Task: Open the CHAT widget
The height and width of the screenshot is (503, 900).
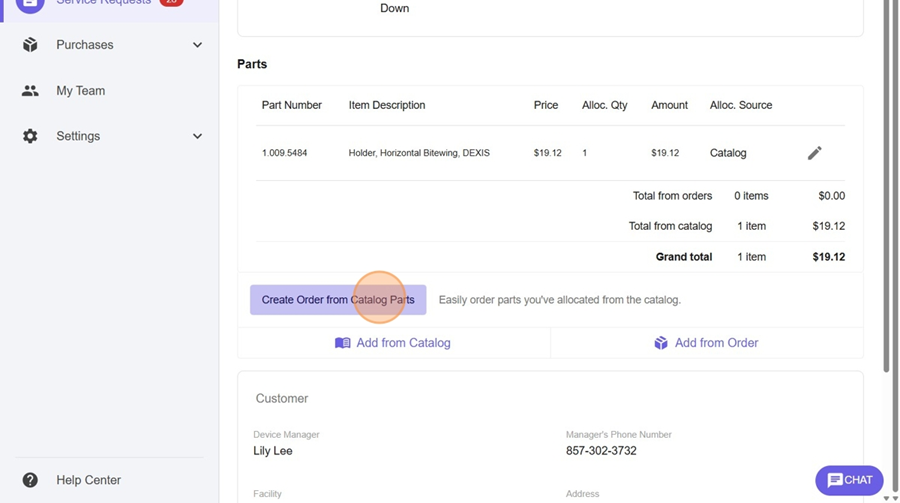Action: click(849, 480)
